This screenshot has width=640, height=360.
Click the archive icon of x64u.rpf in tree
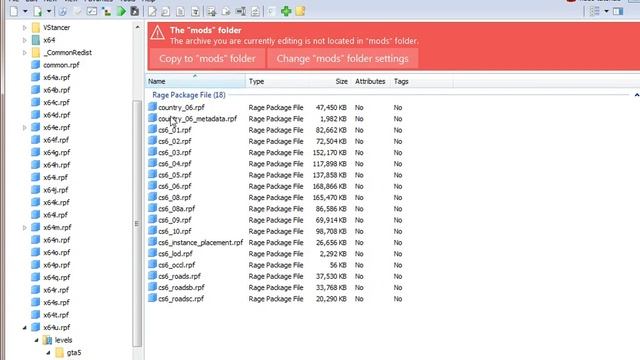click(x=36, y=327)
